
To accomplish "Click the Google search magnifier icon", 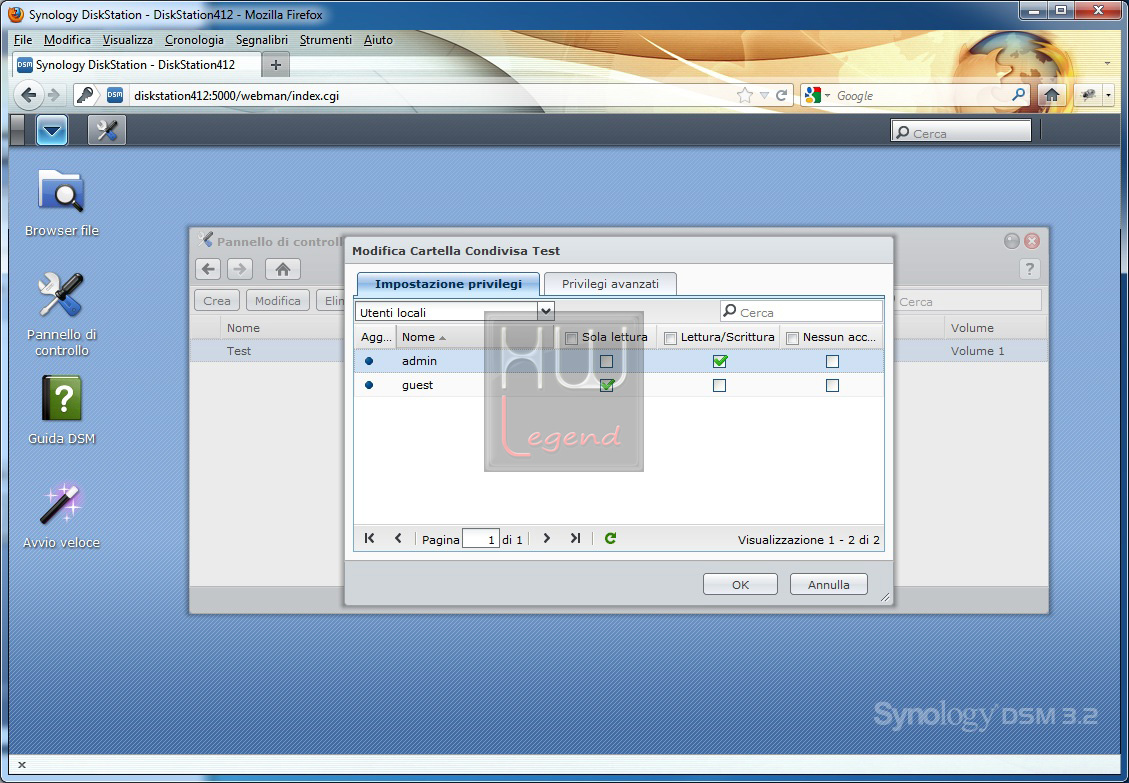I will 1018,95.
